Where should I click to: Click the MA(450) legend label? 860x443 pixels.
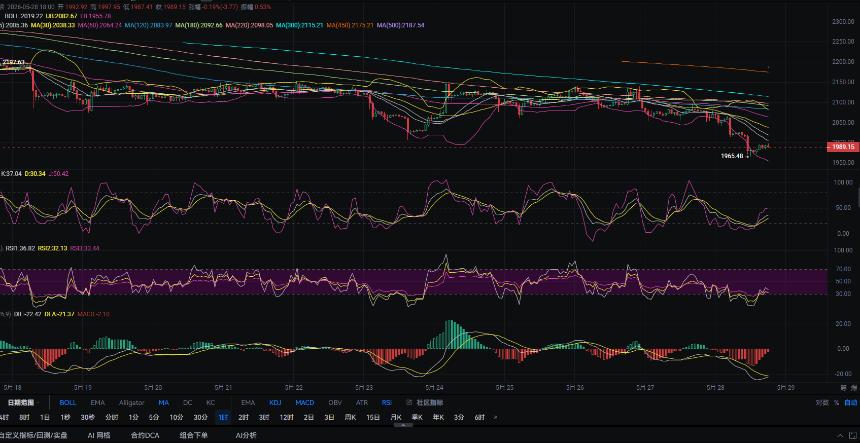click(350, 25)
